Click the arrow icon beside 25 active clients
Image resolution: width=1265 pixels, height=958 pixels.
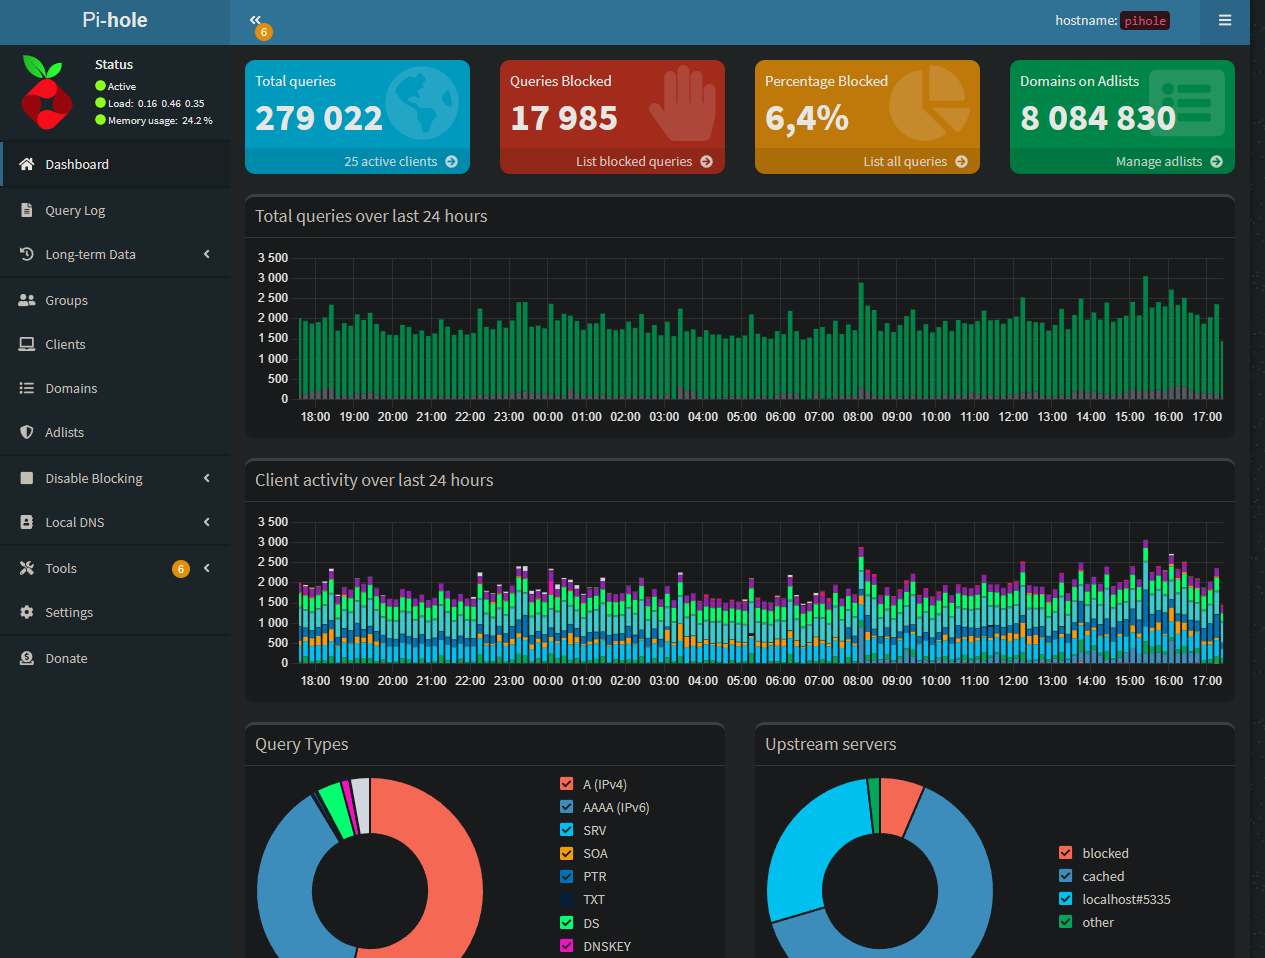452,161
